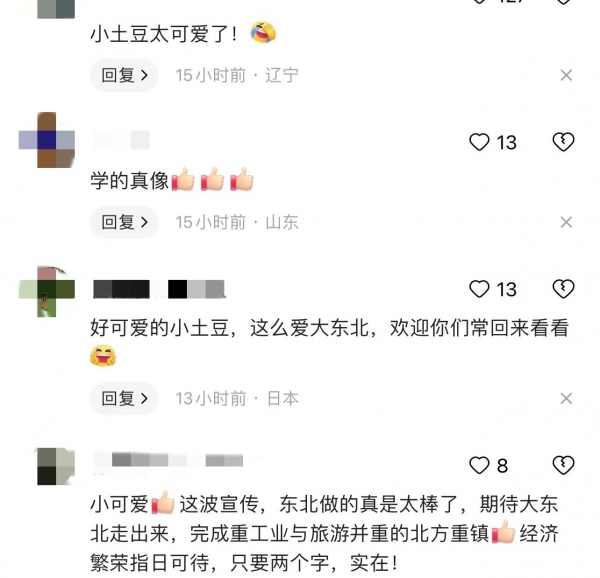Reply to the 学的真像 comment from 山东

[124, 222]
